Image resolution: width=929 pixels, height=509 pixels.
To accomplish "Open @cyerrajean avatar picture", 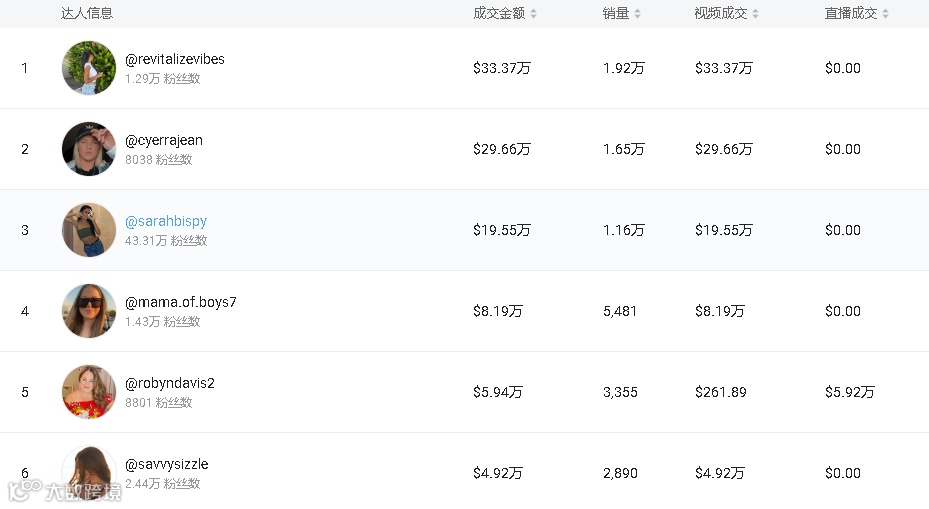I will 89,149.
